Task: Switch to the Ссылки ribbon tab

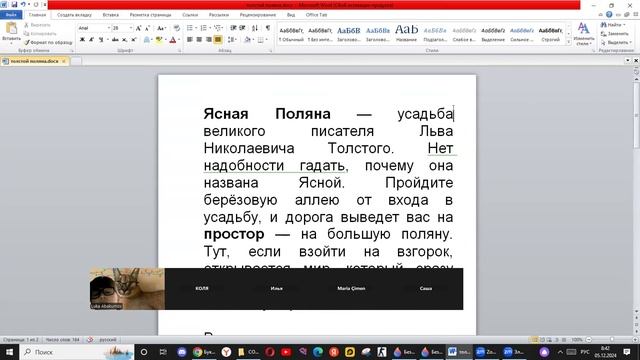Action: tap(190, 15)
